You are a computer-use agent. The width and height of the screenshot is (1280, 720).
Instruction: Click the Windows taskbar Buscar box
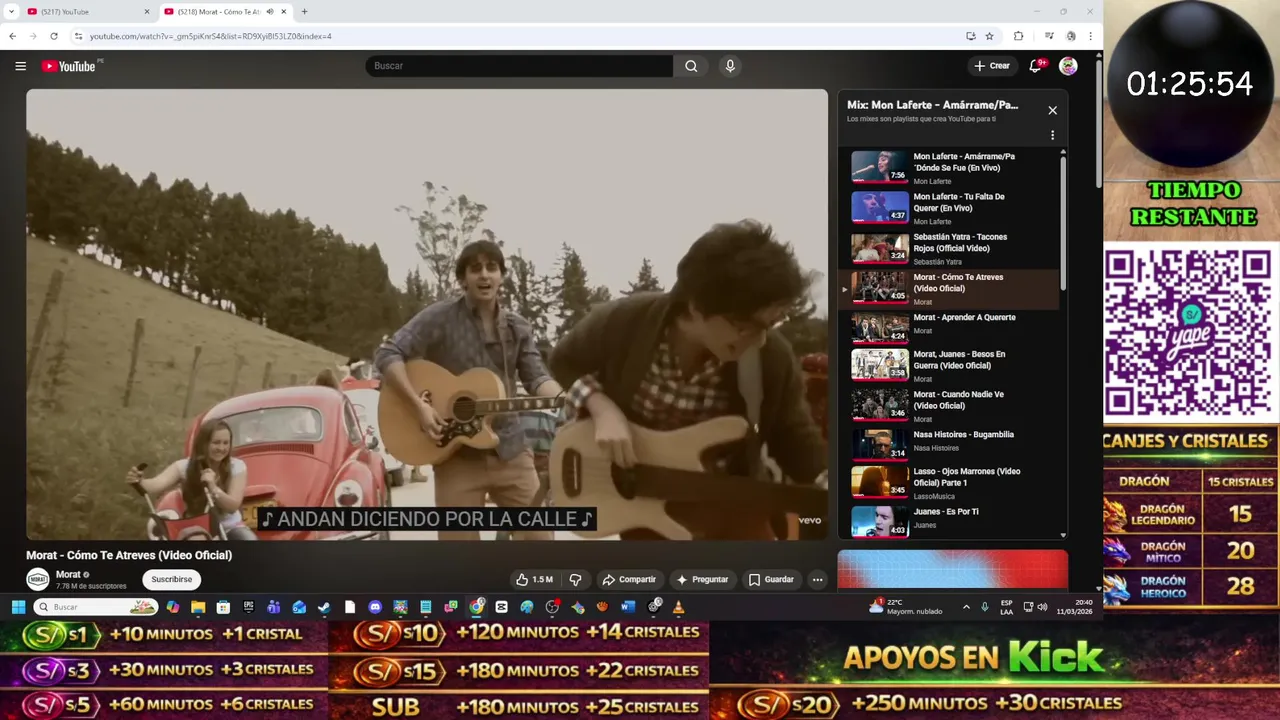point(96,607)
